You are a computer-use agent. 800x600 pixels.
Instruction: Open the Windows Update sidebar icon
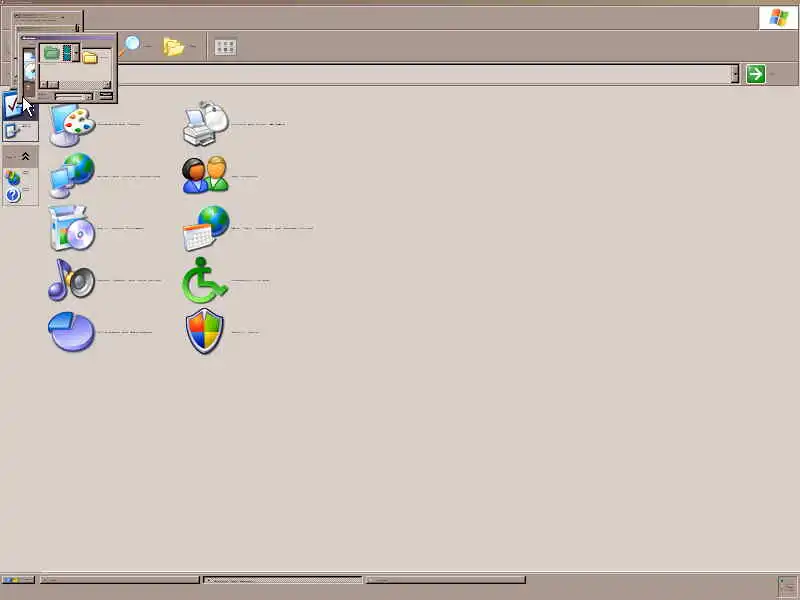click(x=13, y=178)
